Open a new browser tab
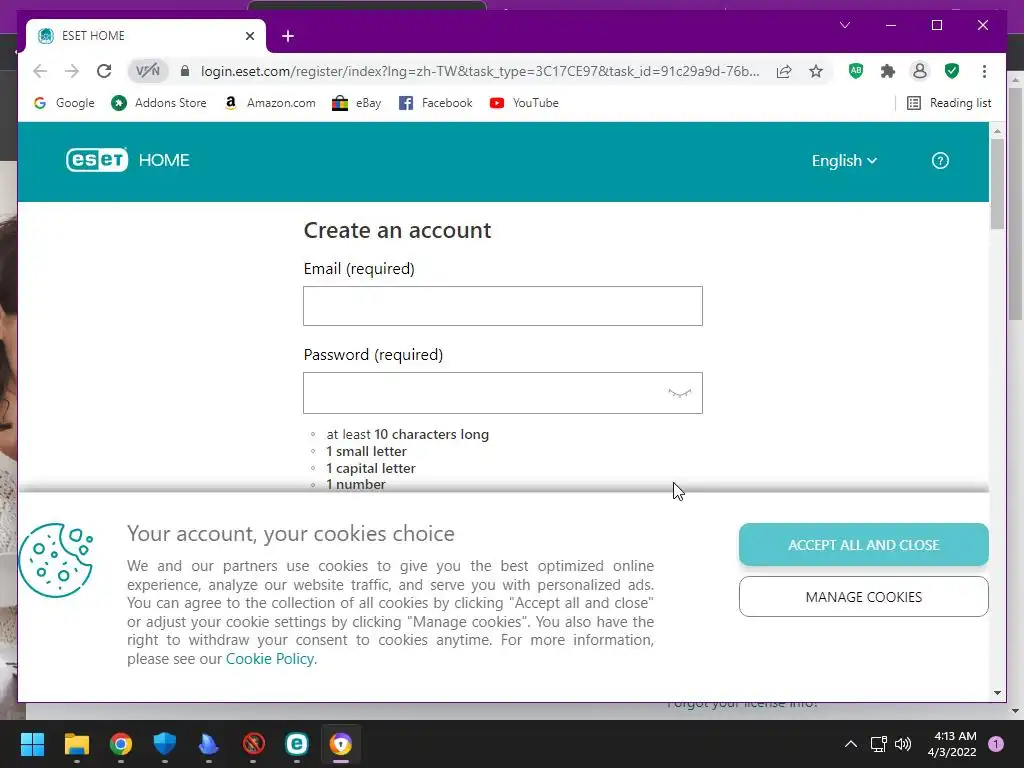 pos(288,36)
